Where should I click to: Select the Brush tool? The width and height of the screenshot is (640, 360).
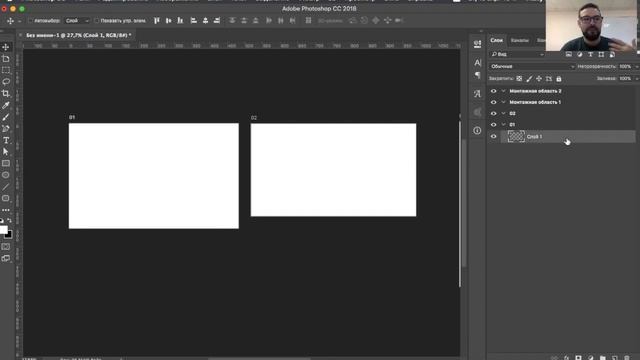(6, 117)
